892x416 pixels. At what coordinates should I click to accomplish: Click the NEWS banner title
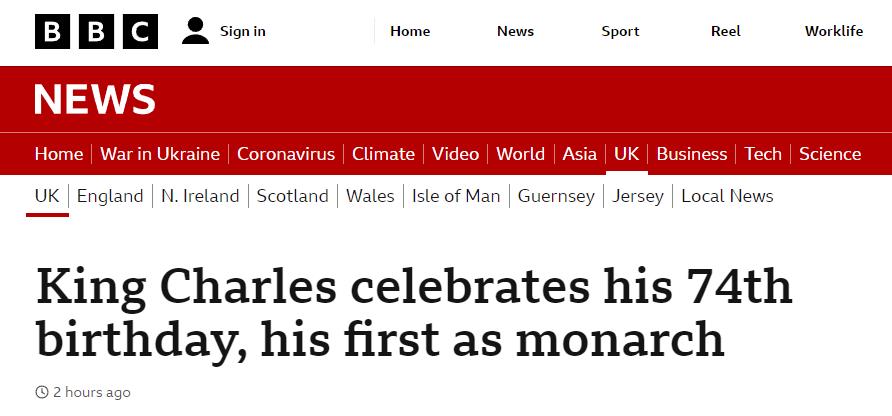coord(95,99)
